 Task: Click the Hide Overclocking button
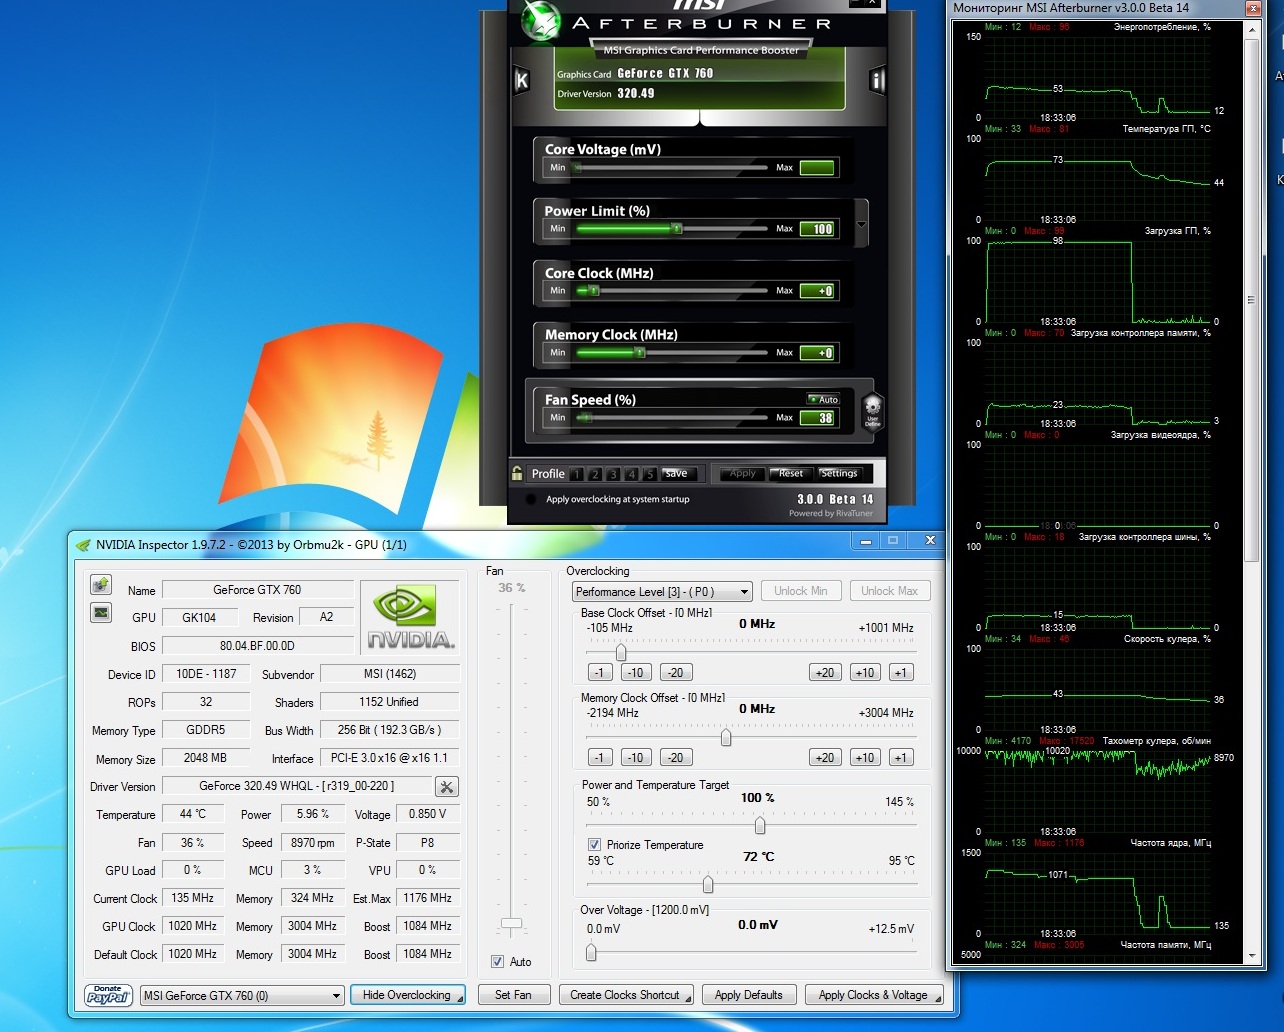pos(407,995)
